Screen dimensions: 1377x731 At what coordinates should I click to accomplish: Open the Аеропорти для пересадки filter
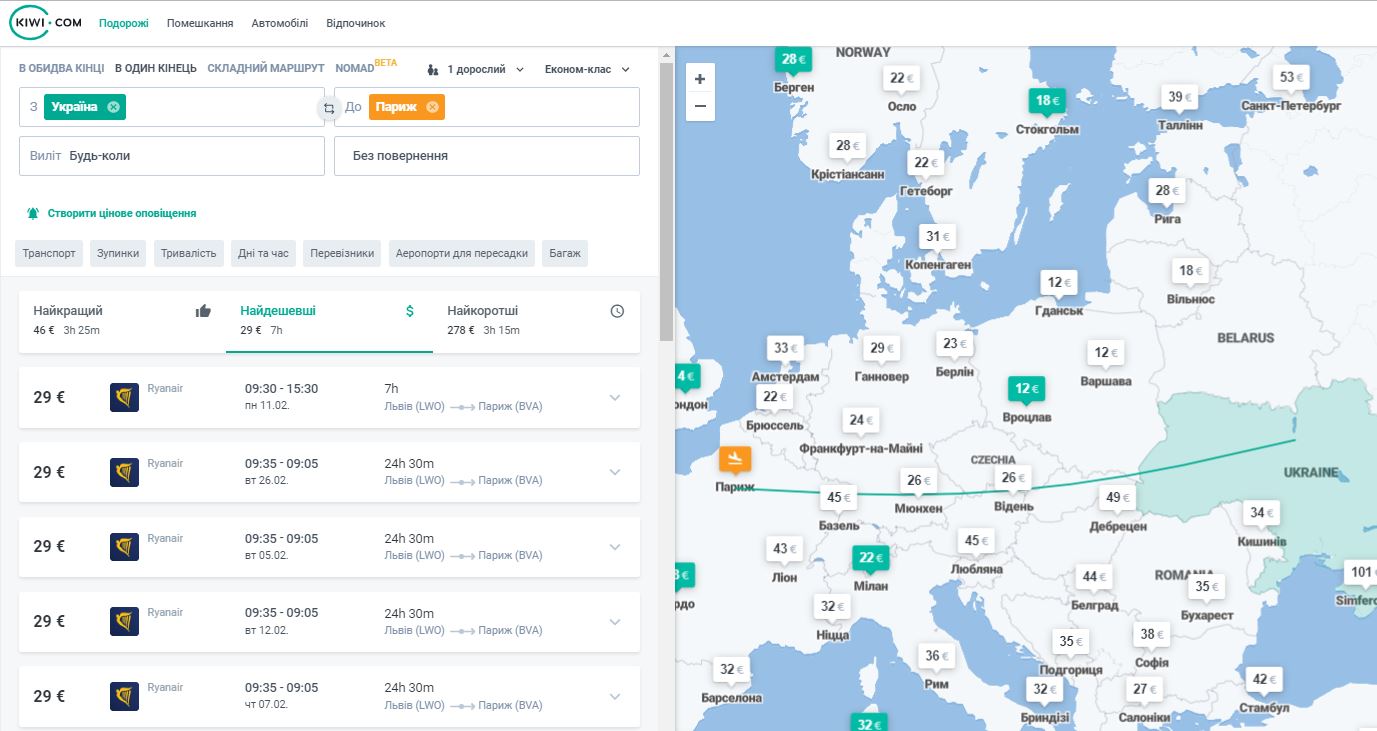point(462,254)
